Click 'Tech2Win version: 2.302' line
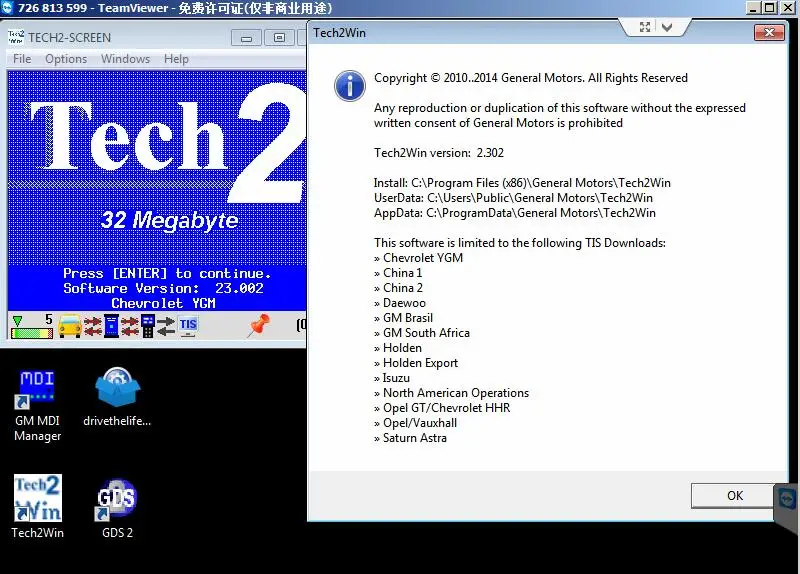 click(439, 153)
